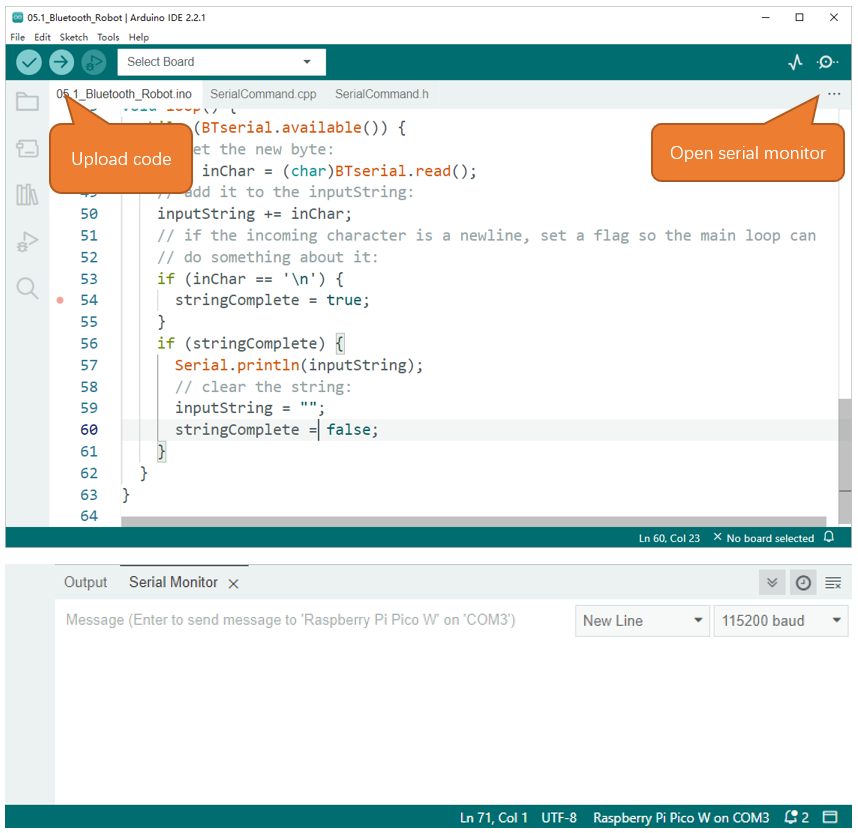Click the tab bar three-dots more icon
Image resolution: width=858 pixels, height=833 pixels.
[x=834, y=94]
